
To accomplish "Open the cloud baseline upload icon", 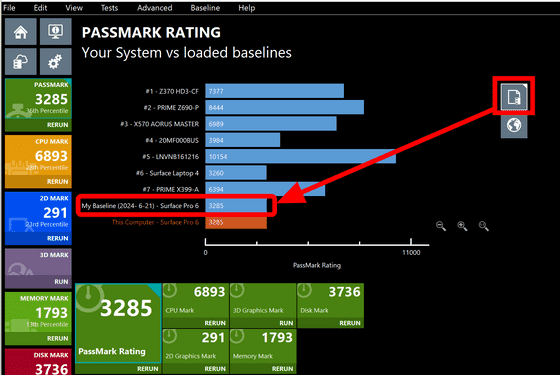I will (x=21, y=62).
